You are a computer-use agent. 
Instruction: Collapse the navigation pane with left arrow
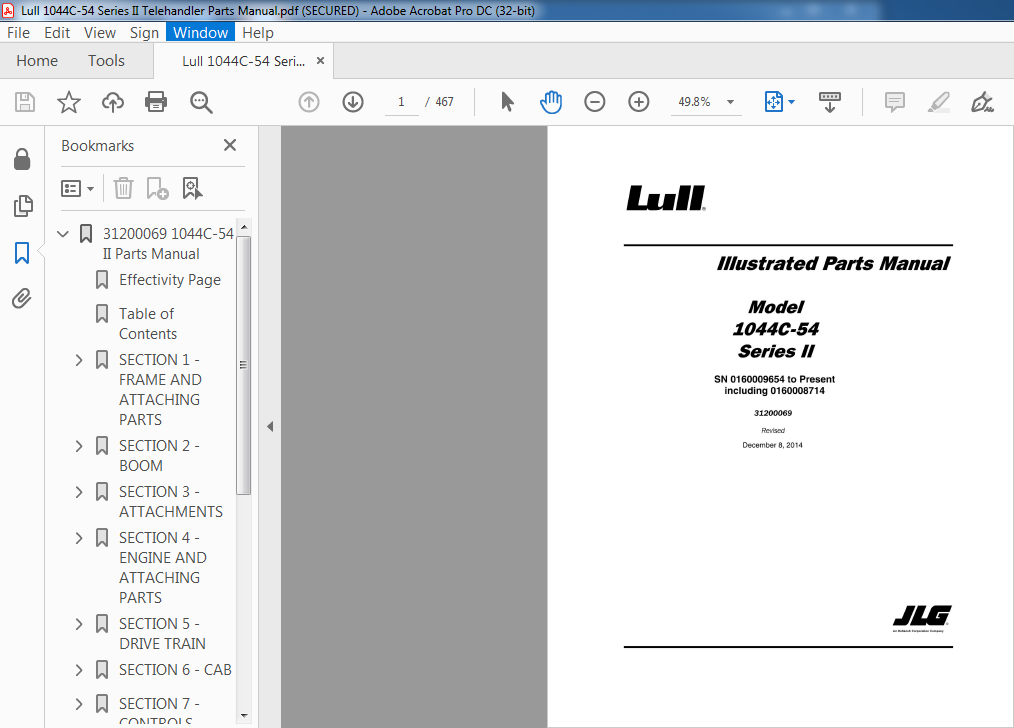(270, 427)
